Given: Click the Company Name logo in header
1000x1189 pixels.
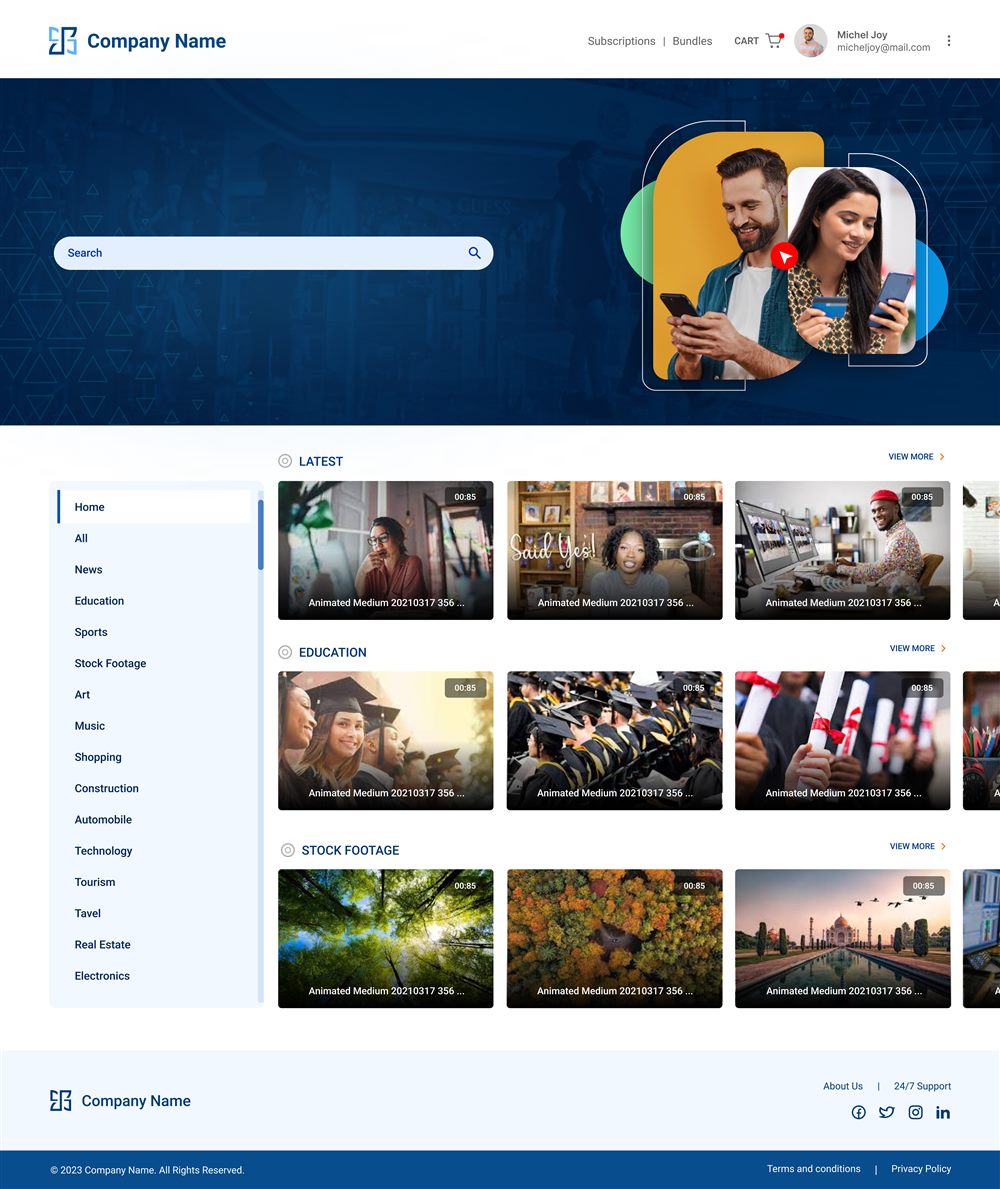Looking at the screenshot, I should [x=137, y=41].
